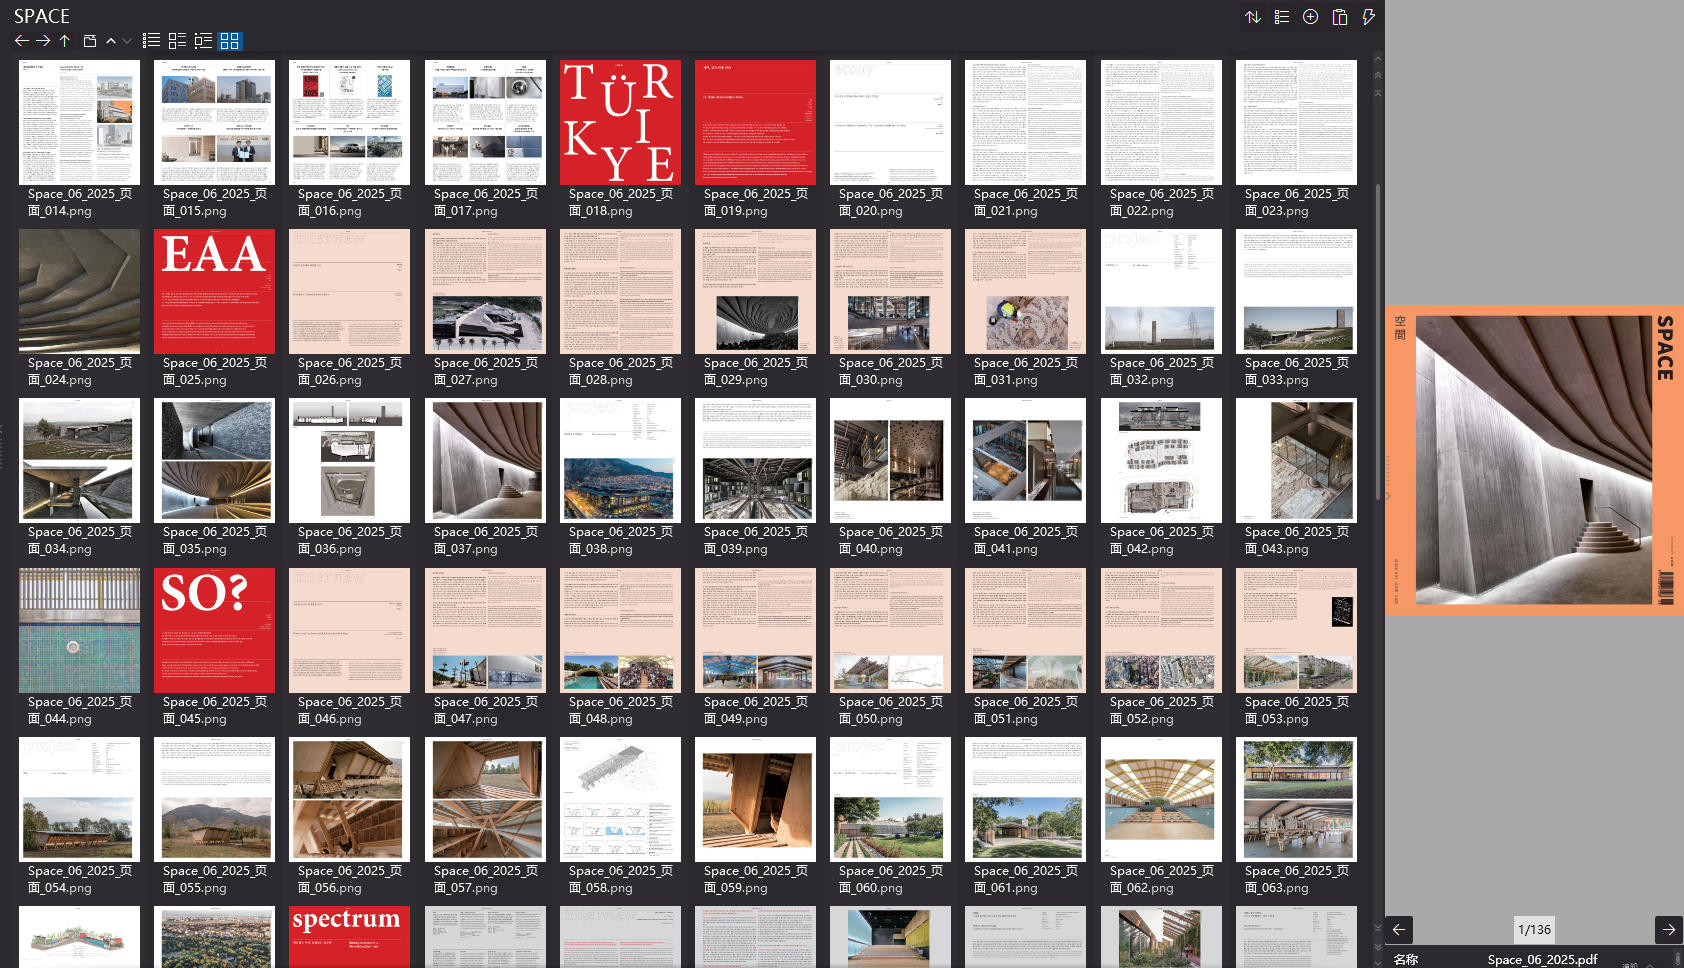Go to previous page in preview pane
Viewport: 1684px width, 968px height.
(x=1399, y=930)
